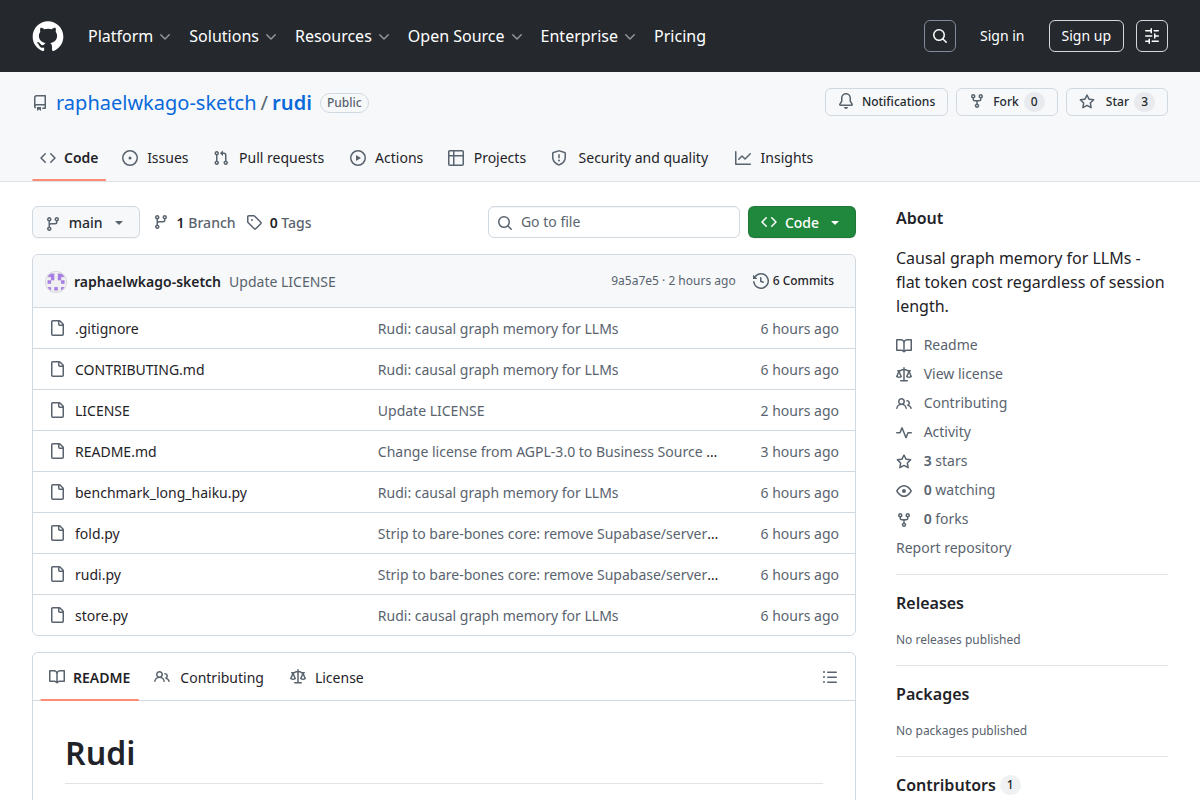The width and height of the screenshot is (1200, 800).
Task: Select the License tab above README
Action: tap(327, 677)
